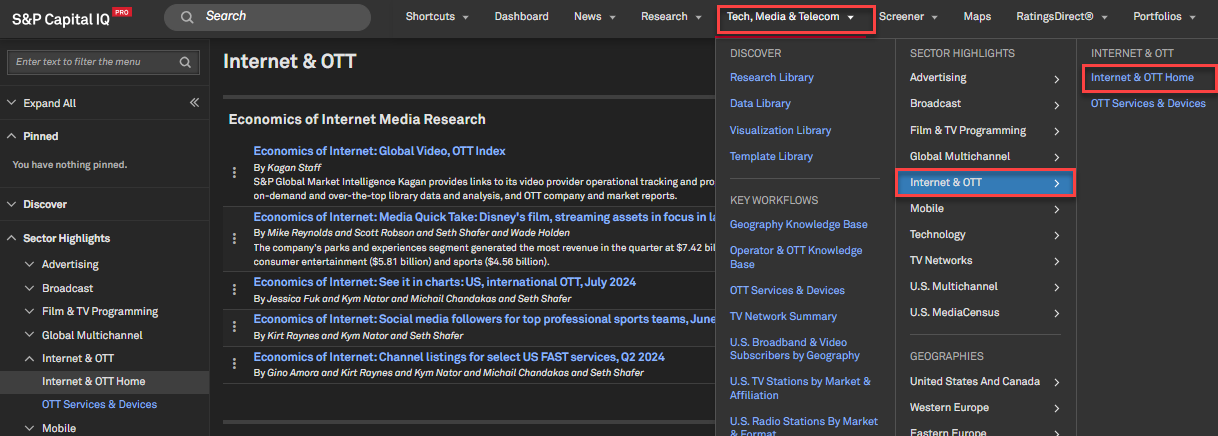Select Internet & OTT in Sector Highlights menu
The width and height of the screenshot is (1218, 436).
(984, 182)
